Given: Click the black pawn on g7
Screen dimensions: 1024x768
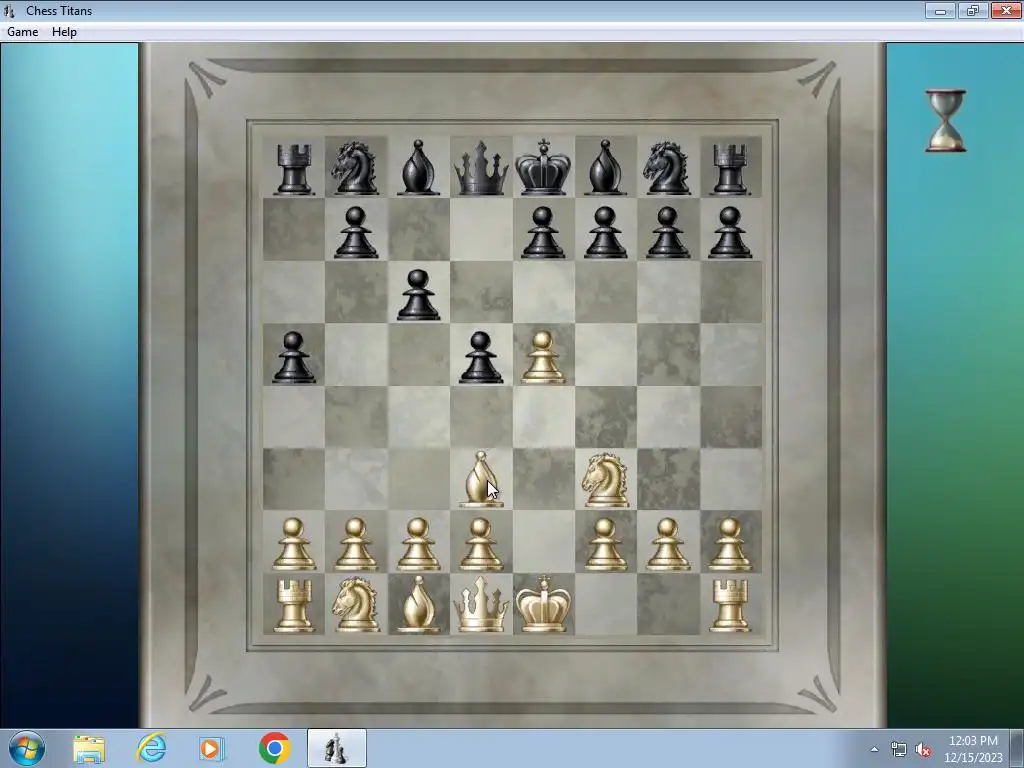Looking at the screenshot, I should tap(667, 232).
